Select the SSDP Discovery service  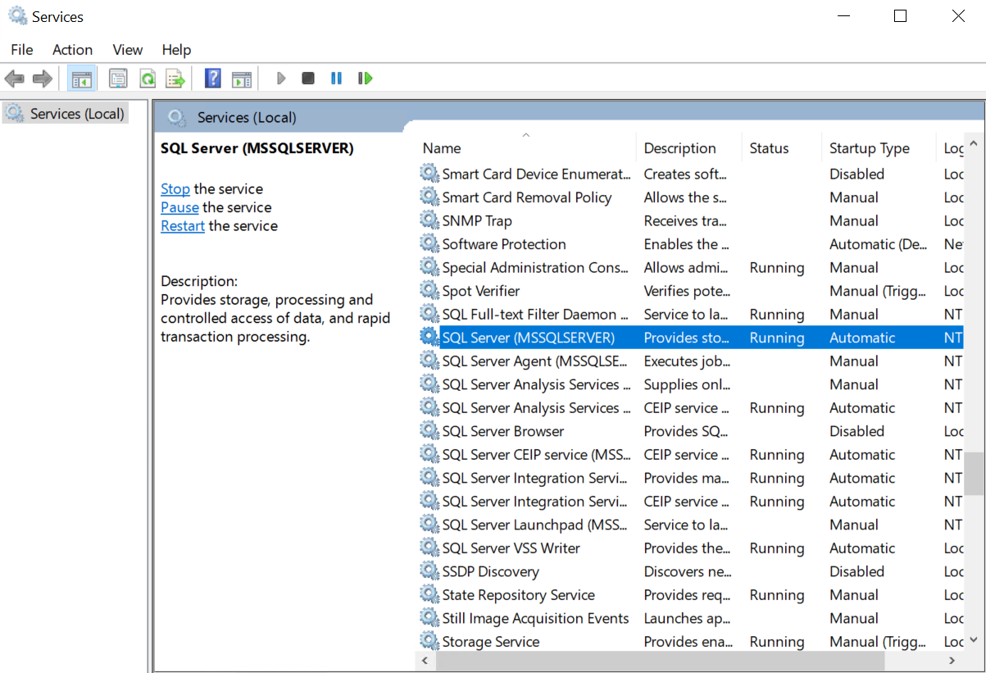click(x=691, y=571)
